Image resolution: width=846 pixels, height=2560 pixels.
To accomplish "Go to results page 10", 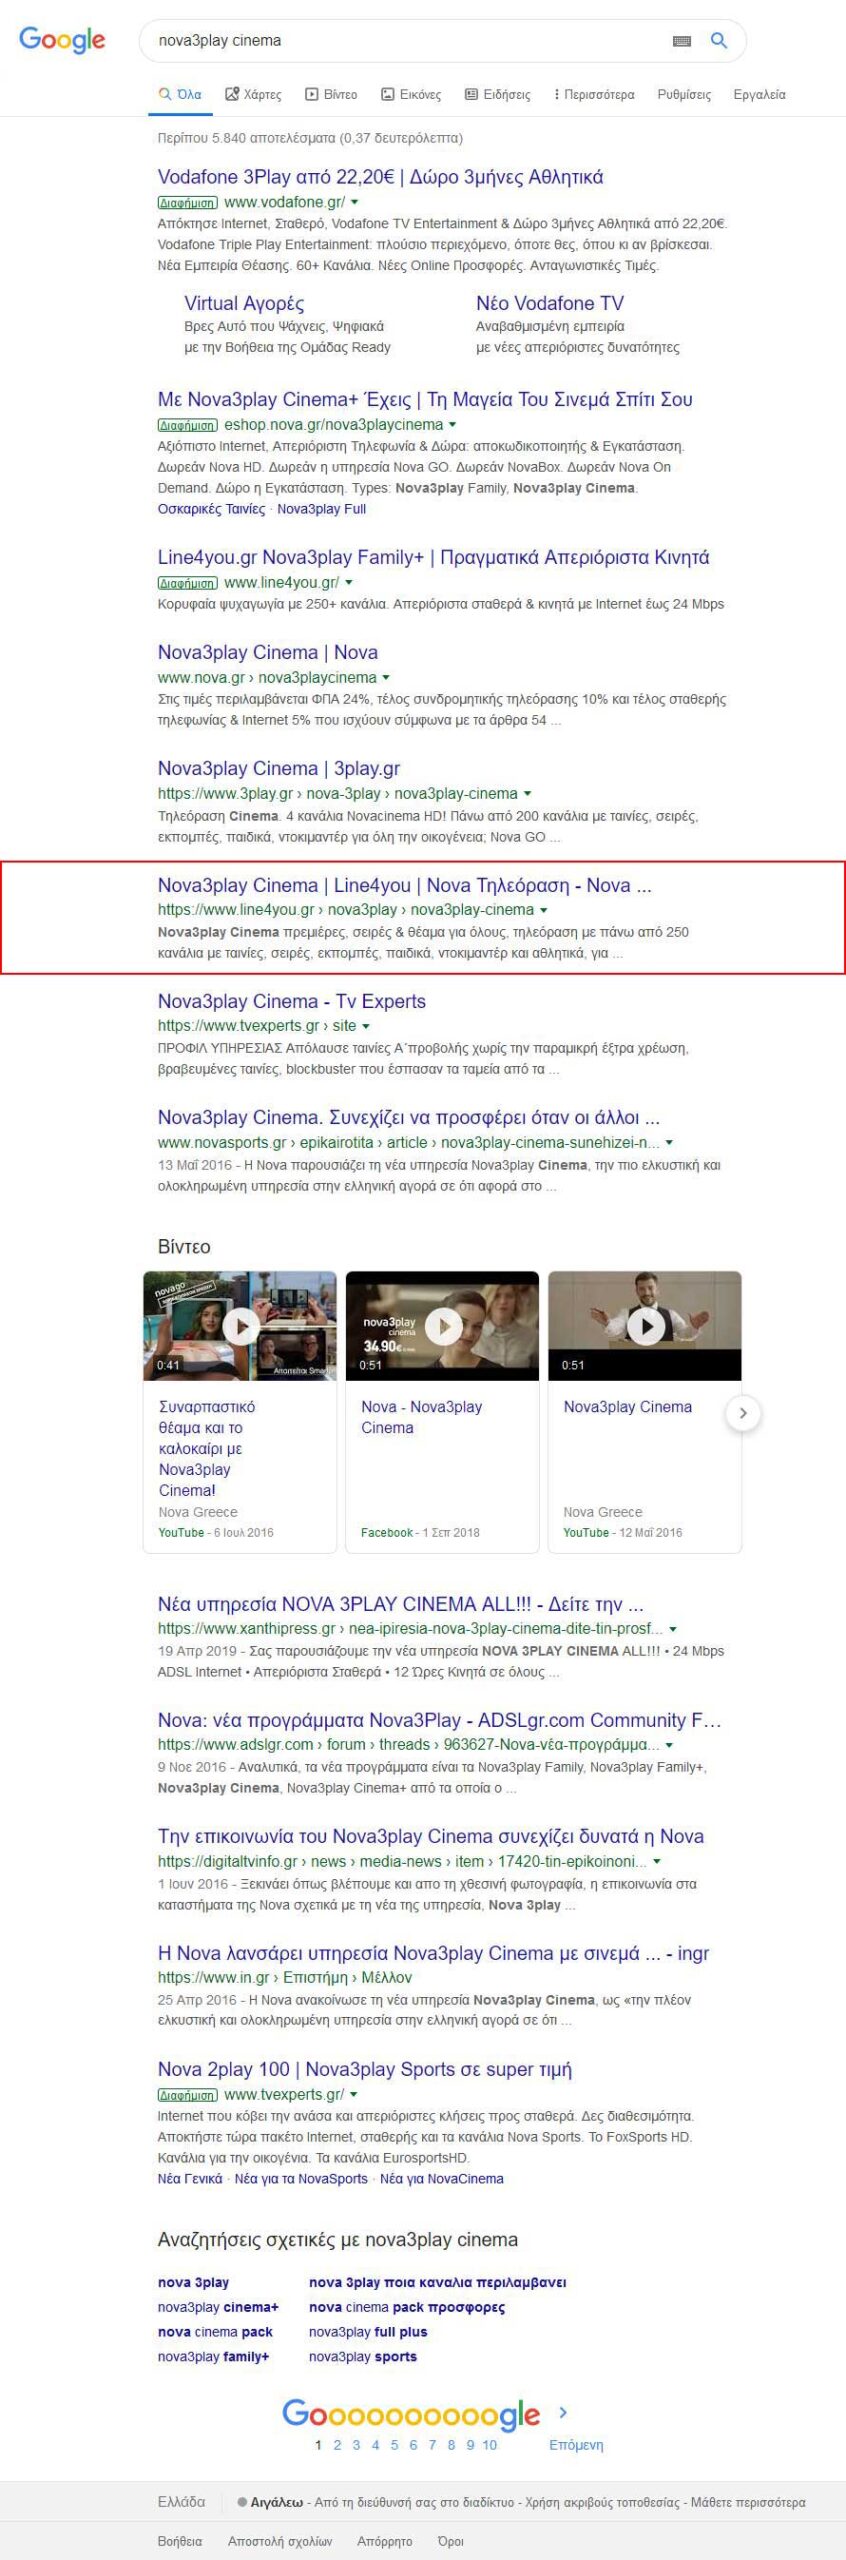I will pos(489,2445).
